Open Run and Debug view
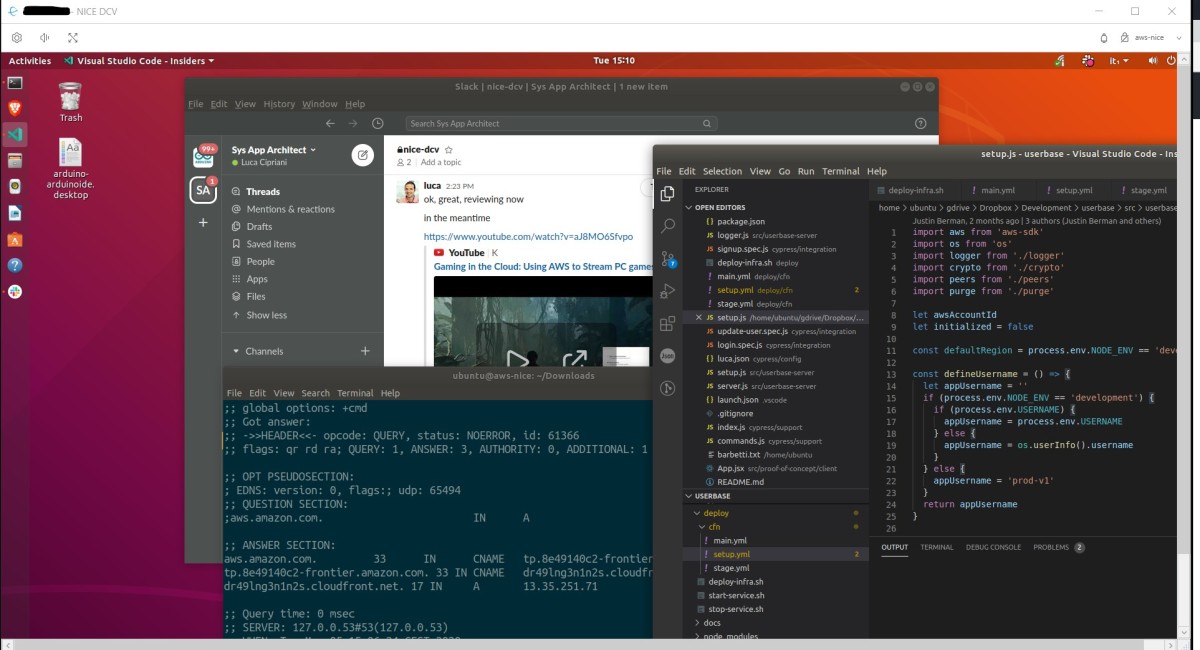 667,291
